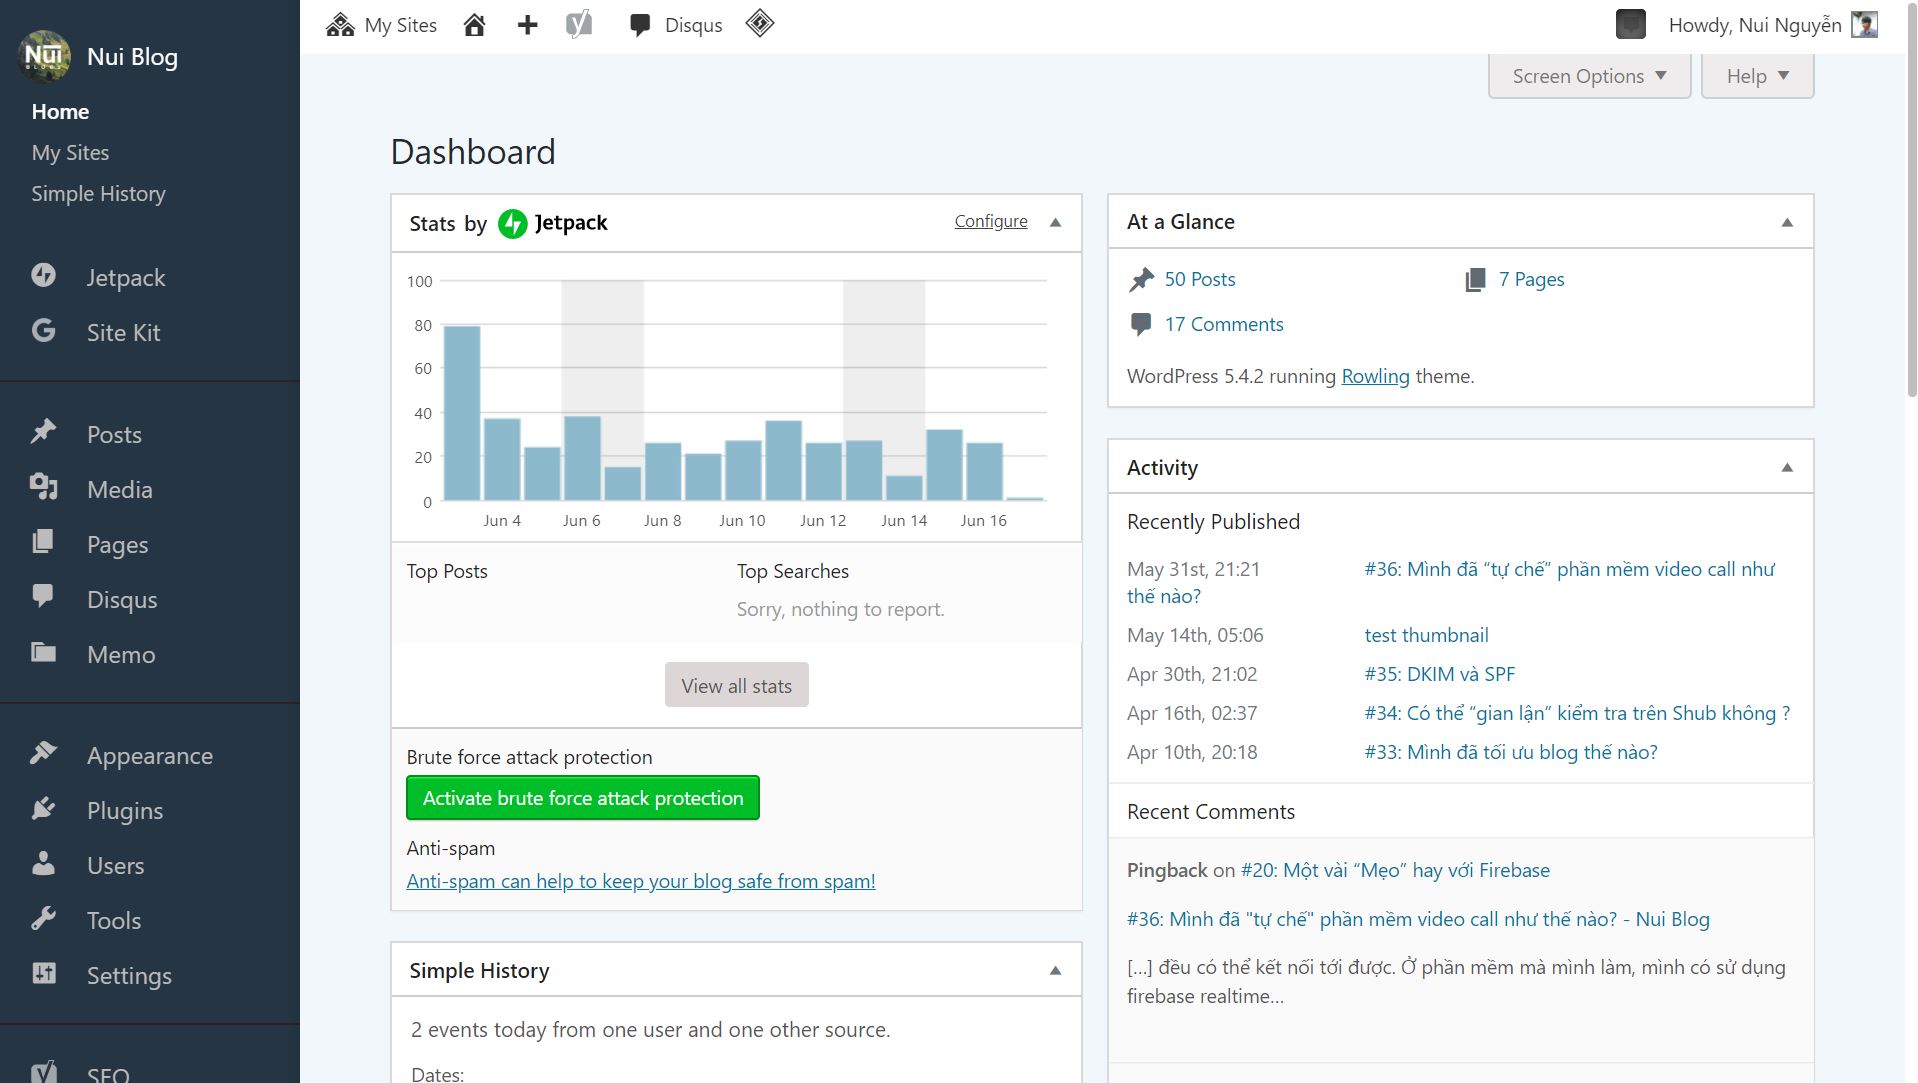Open My Sites in sidebar submenu

(70, 152)
